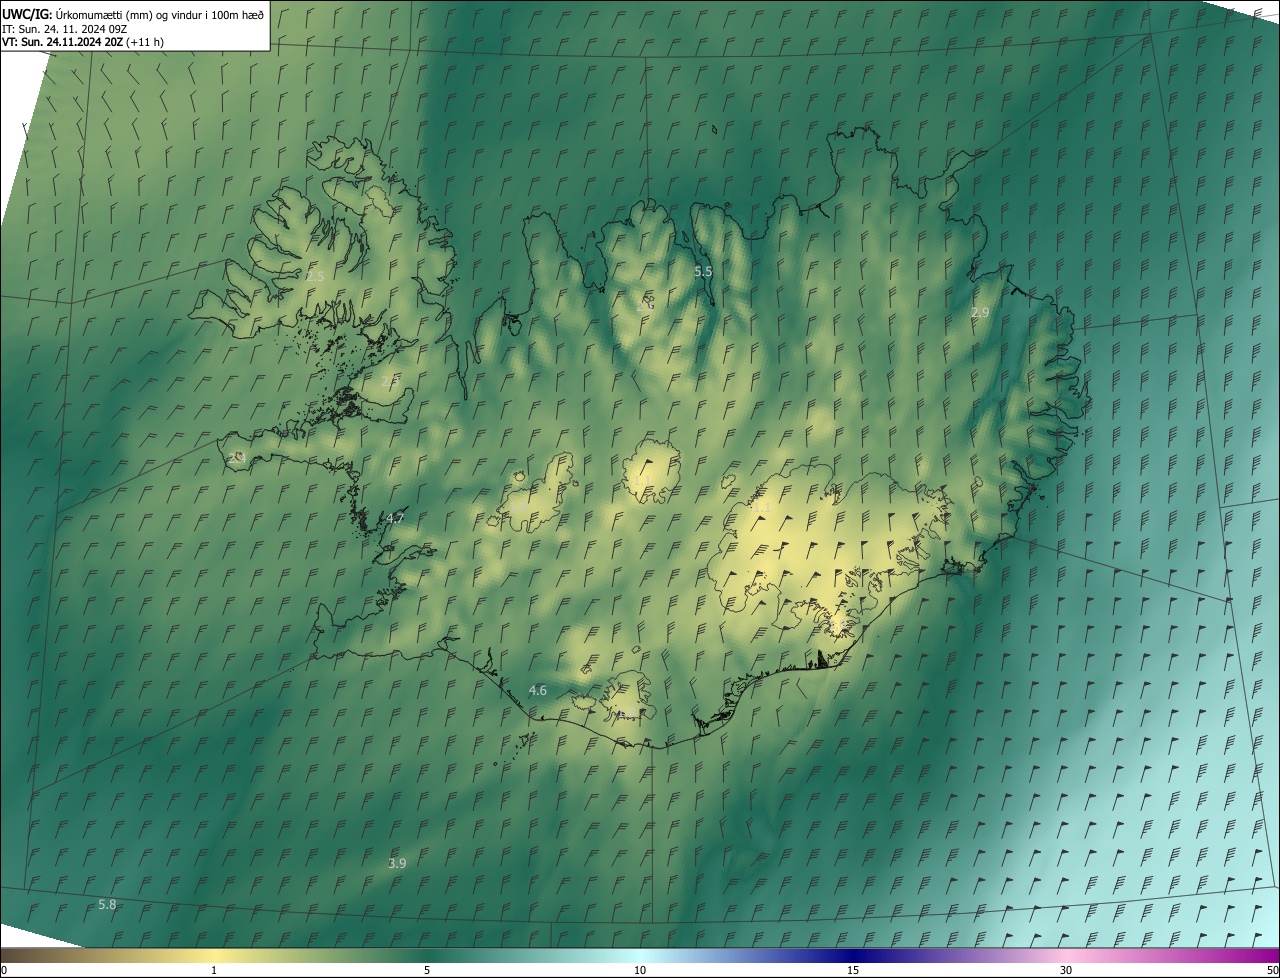Click the 30 tick label on the colour scale
Screen dimensions: 1280x978
click(x=1066, y=970)
